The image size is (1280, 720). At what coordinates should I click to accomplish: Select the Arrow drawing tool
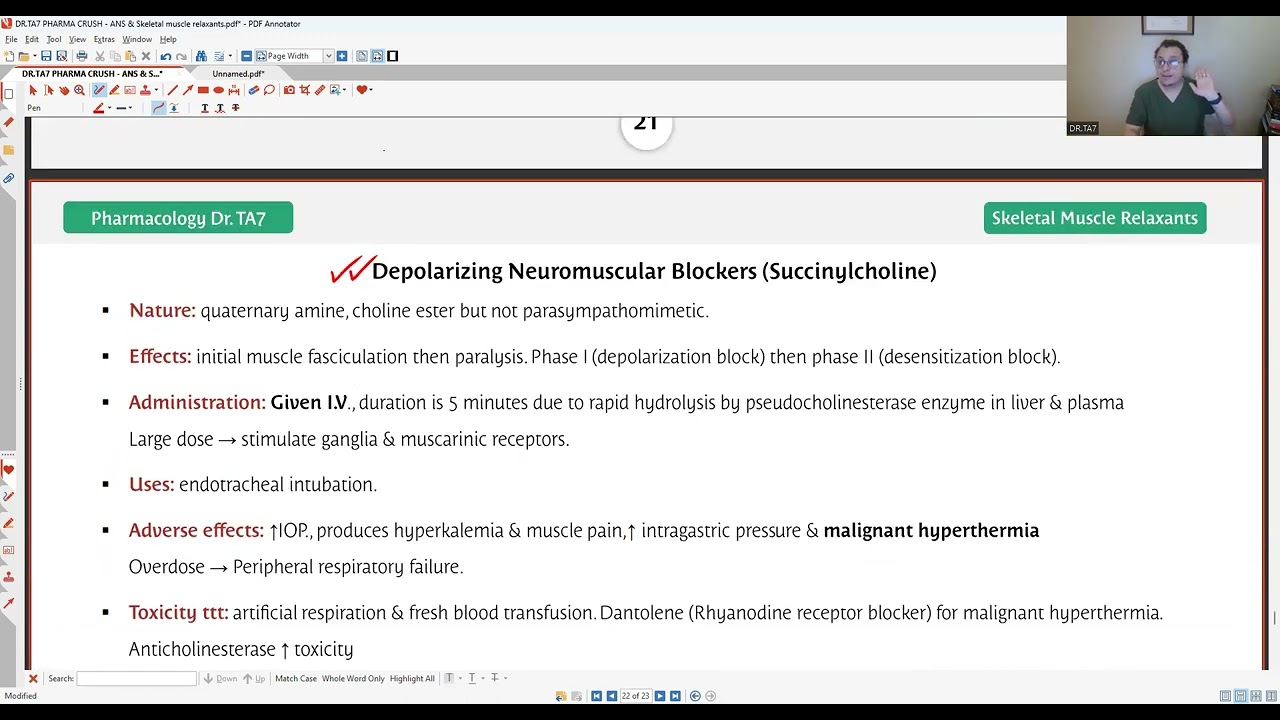click(x=188, y=90)
